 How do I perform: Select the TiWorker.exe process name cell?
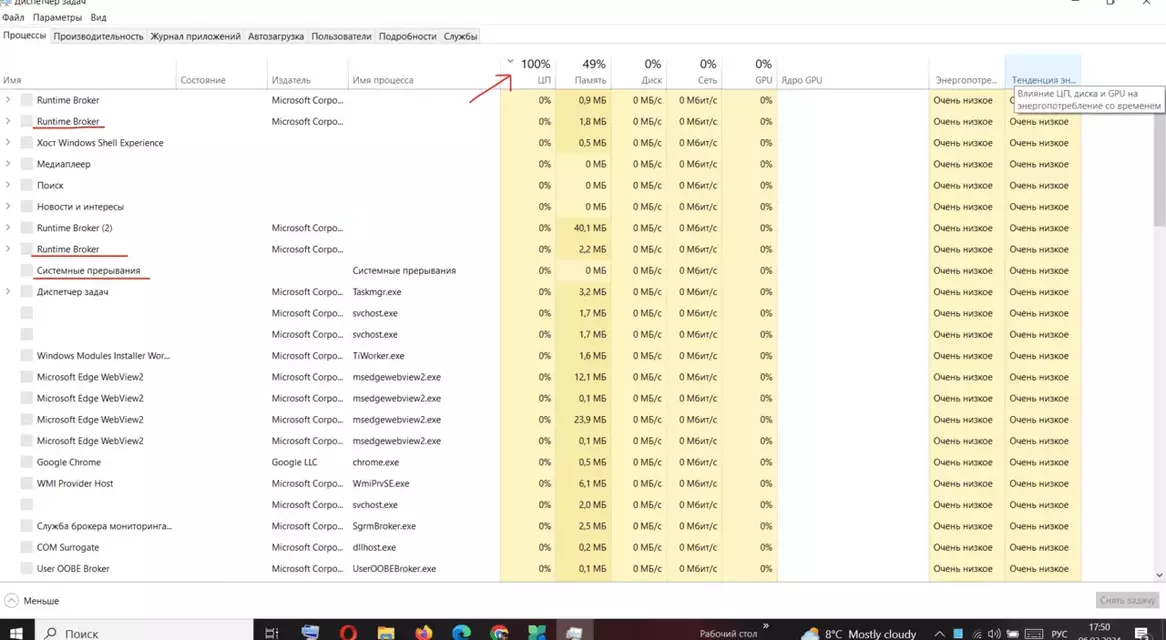379,356
